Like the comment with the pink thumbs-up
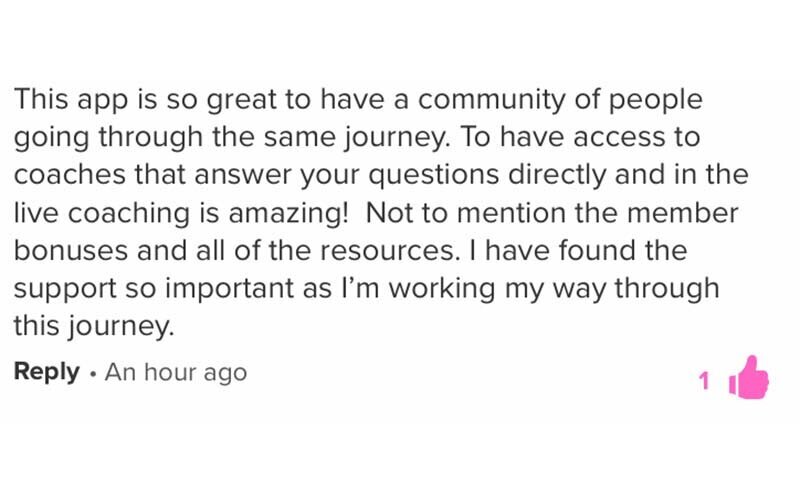The image size is (800, 500). click(x=750, y=377)
